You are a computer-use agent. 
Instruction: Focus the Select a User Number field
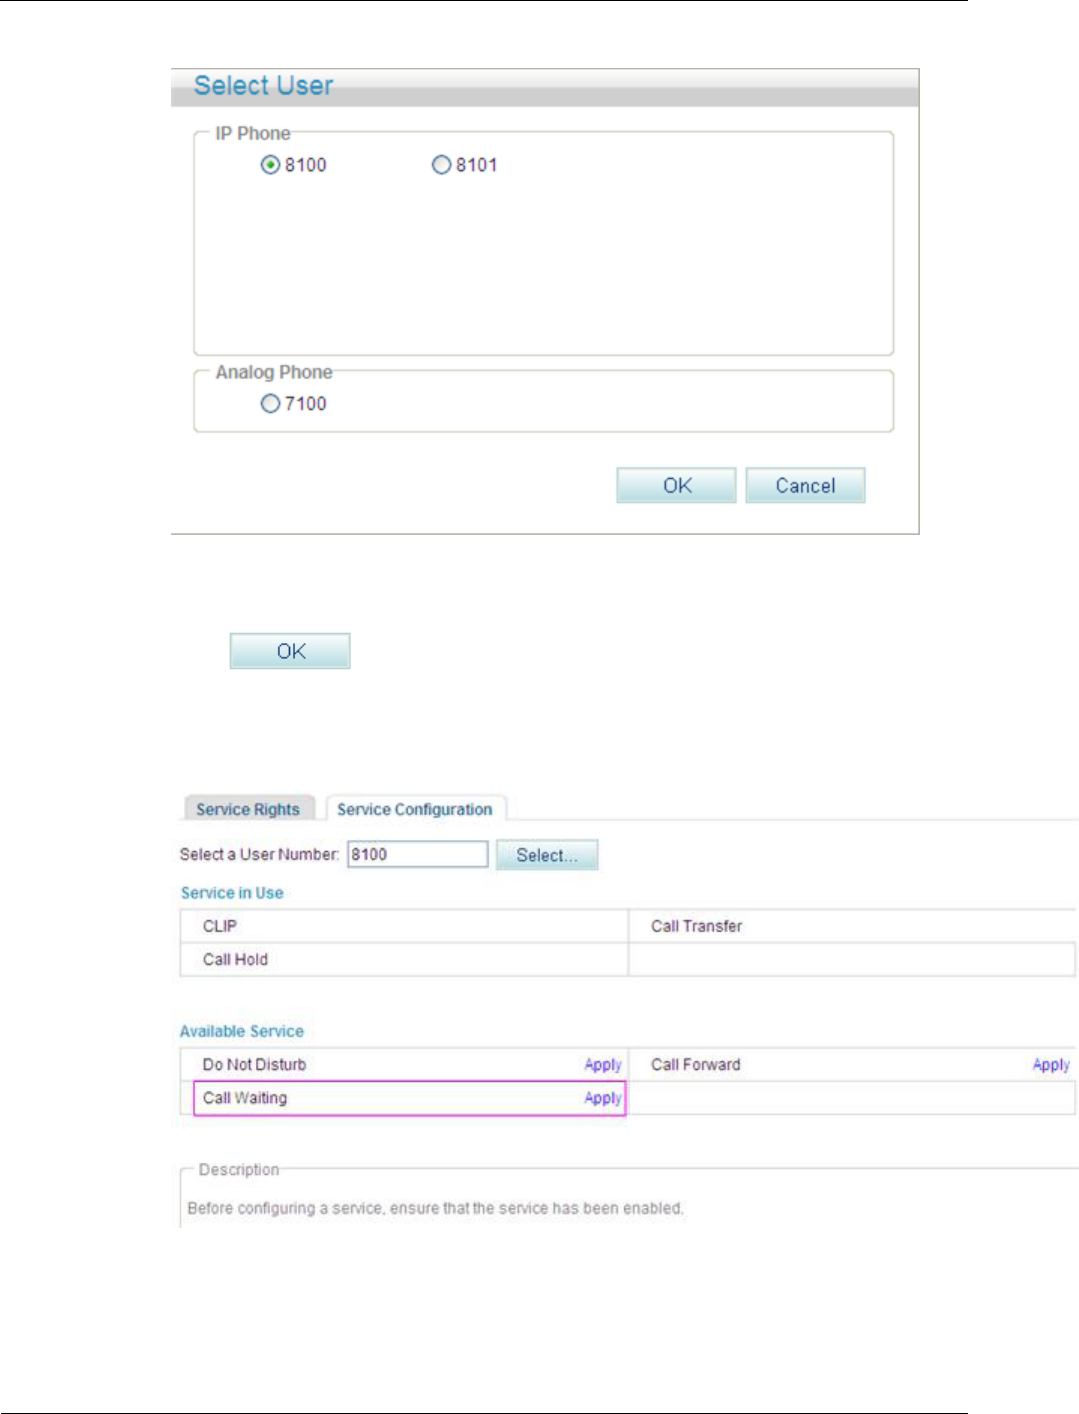coord(417,854)
